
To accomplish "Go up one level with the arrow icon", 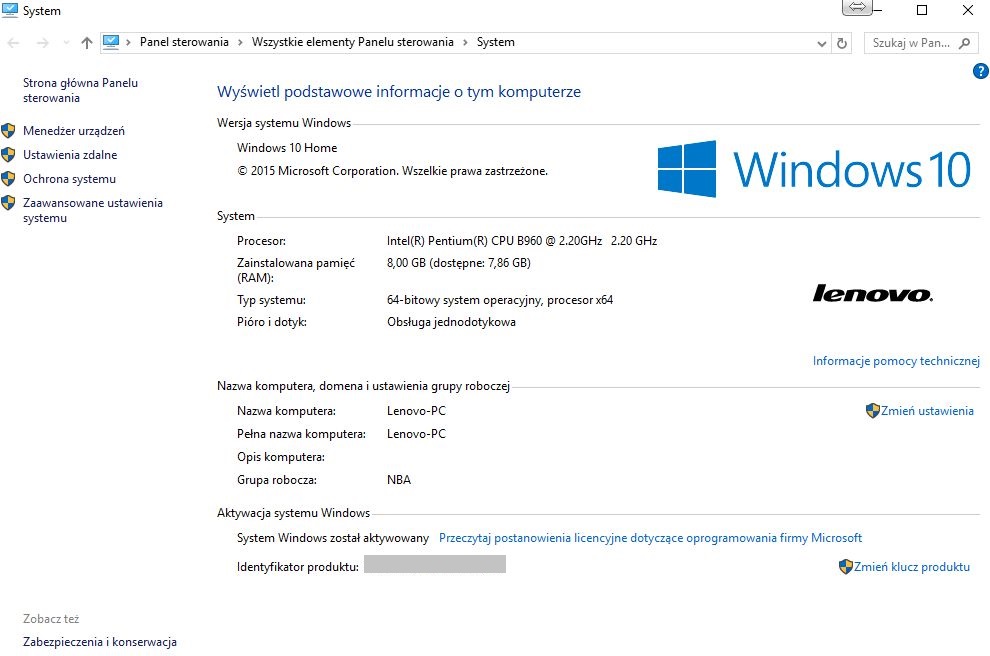I will point(86,42).
